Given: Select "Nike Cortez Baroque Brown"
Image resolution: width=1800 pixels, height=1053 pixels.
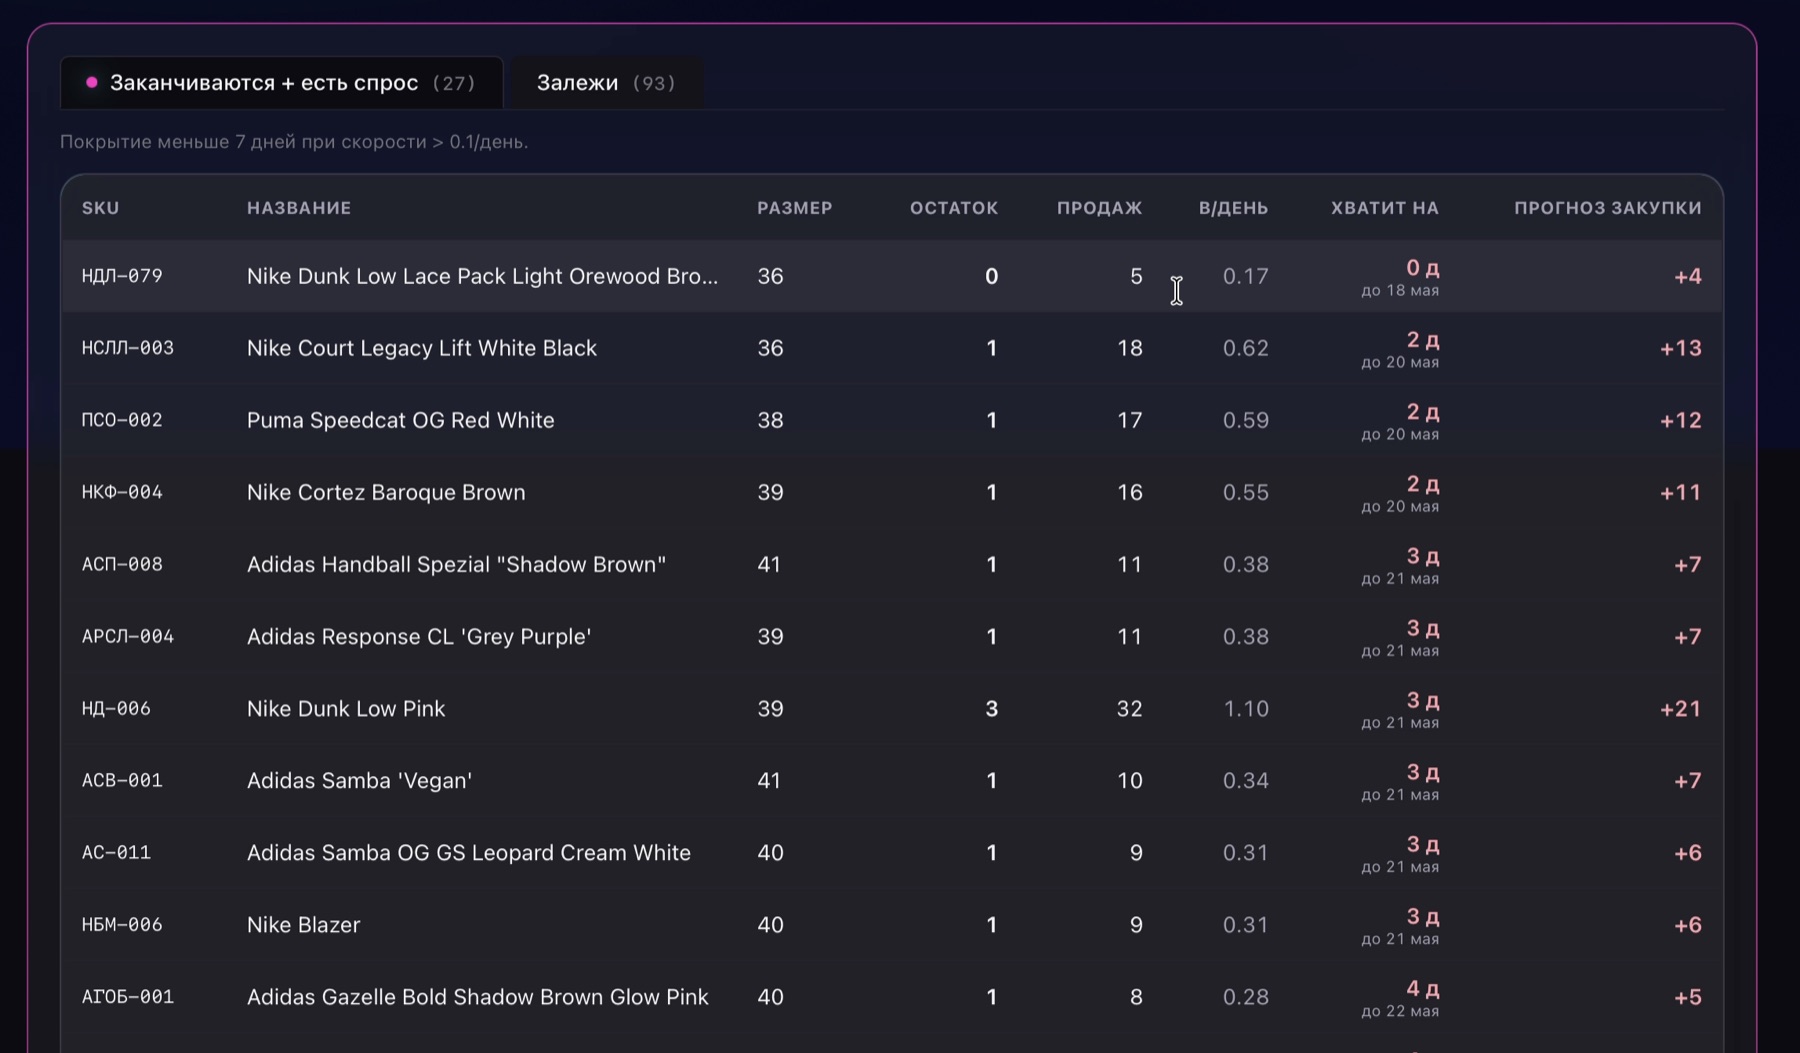Looking at the screenshot, I should 386,492.
